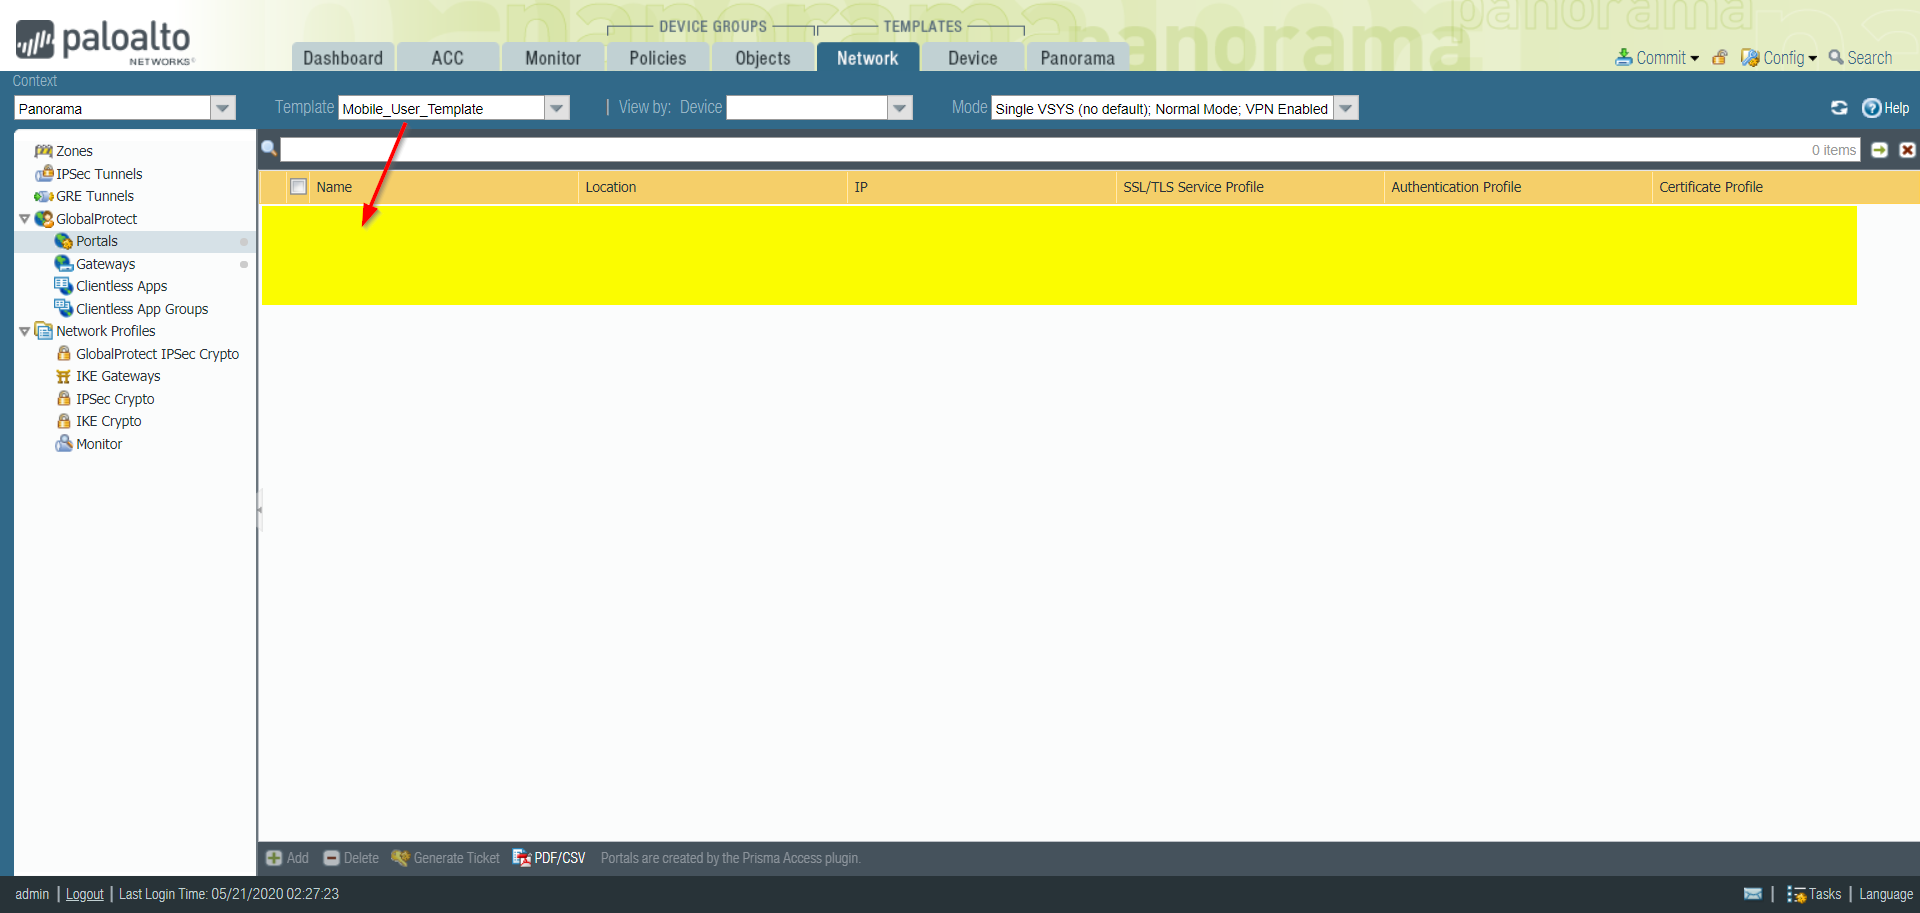Sort by the IP column header

click(x=981, y=187)
